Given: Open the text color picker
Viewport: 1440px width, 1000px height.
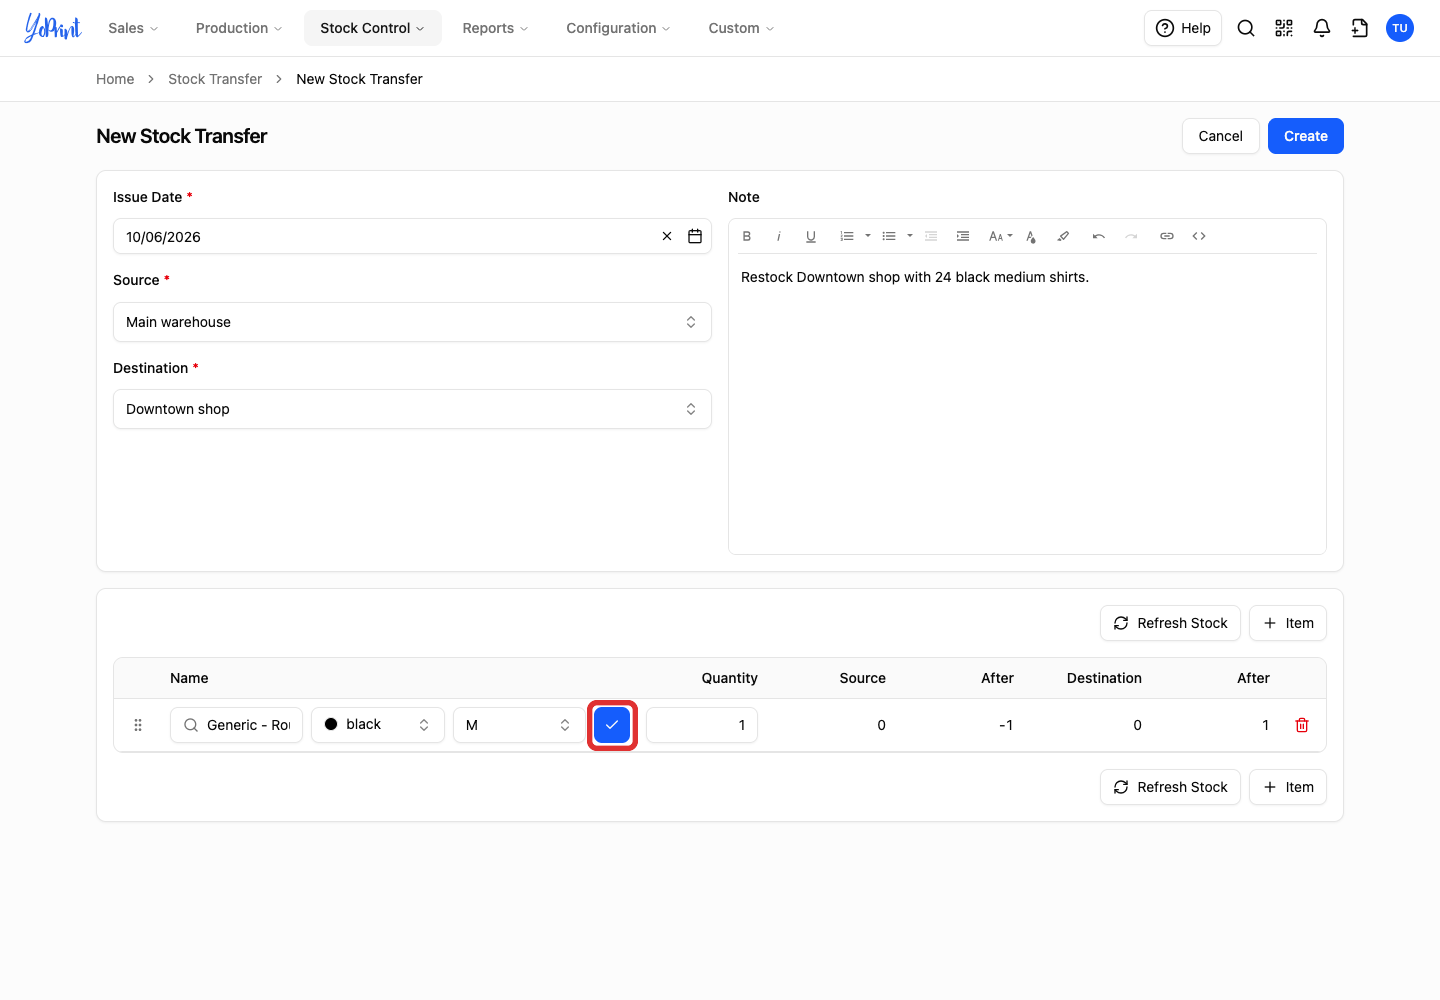Looking at the screenshot, I should pos(1031,236).
